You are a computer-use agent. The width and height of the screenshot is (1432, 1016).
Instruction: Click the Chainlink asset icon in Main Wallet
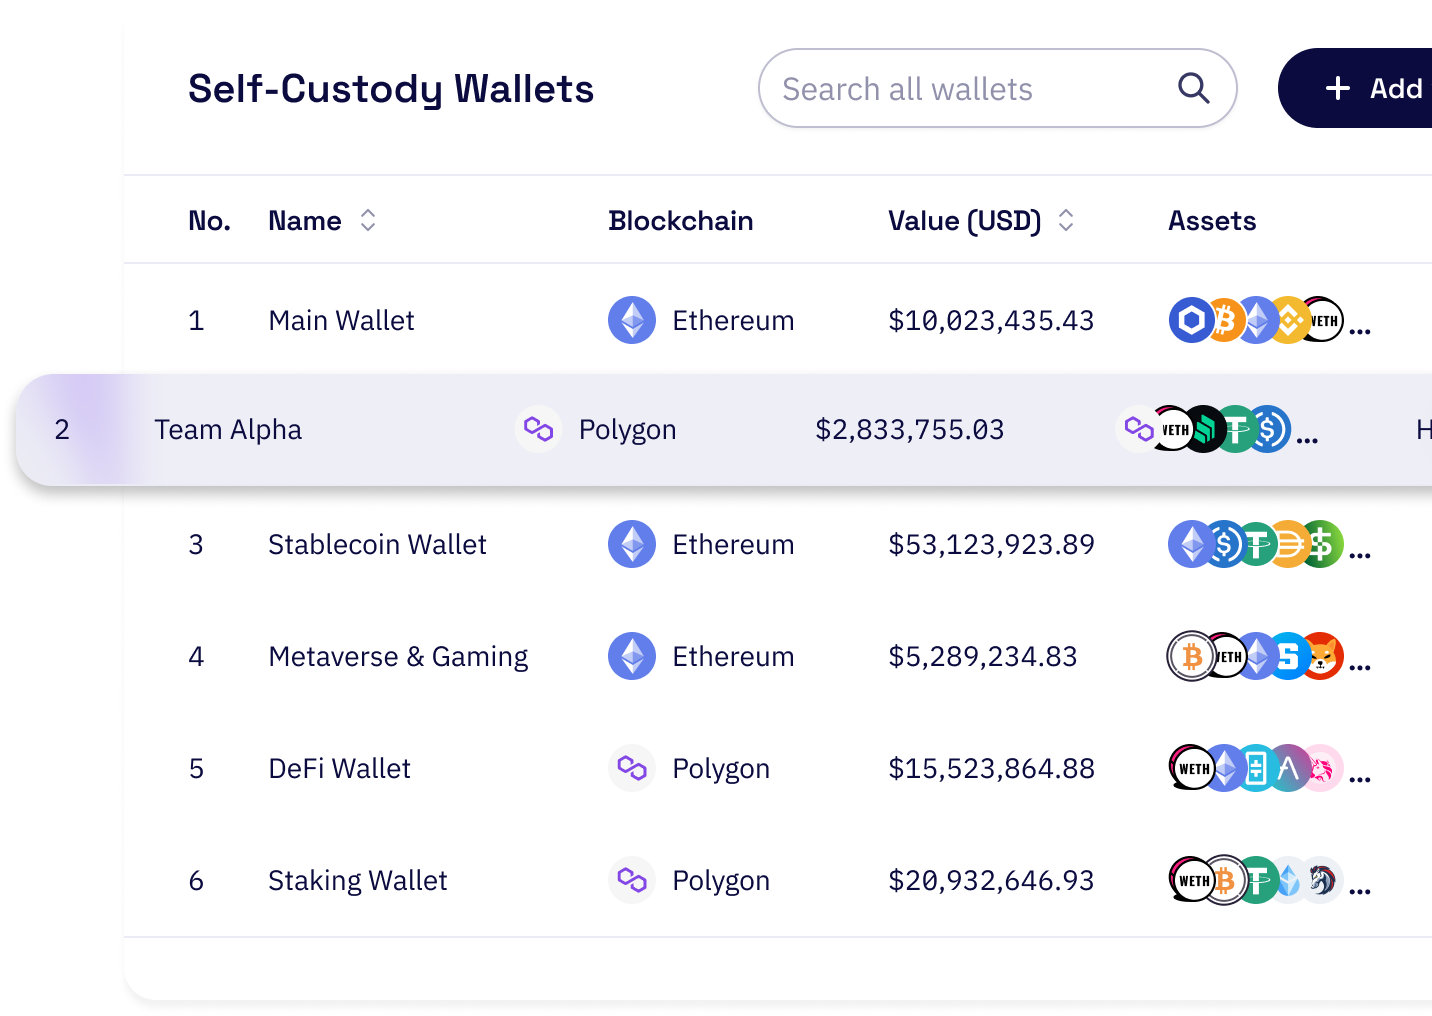click(1191, 320)
